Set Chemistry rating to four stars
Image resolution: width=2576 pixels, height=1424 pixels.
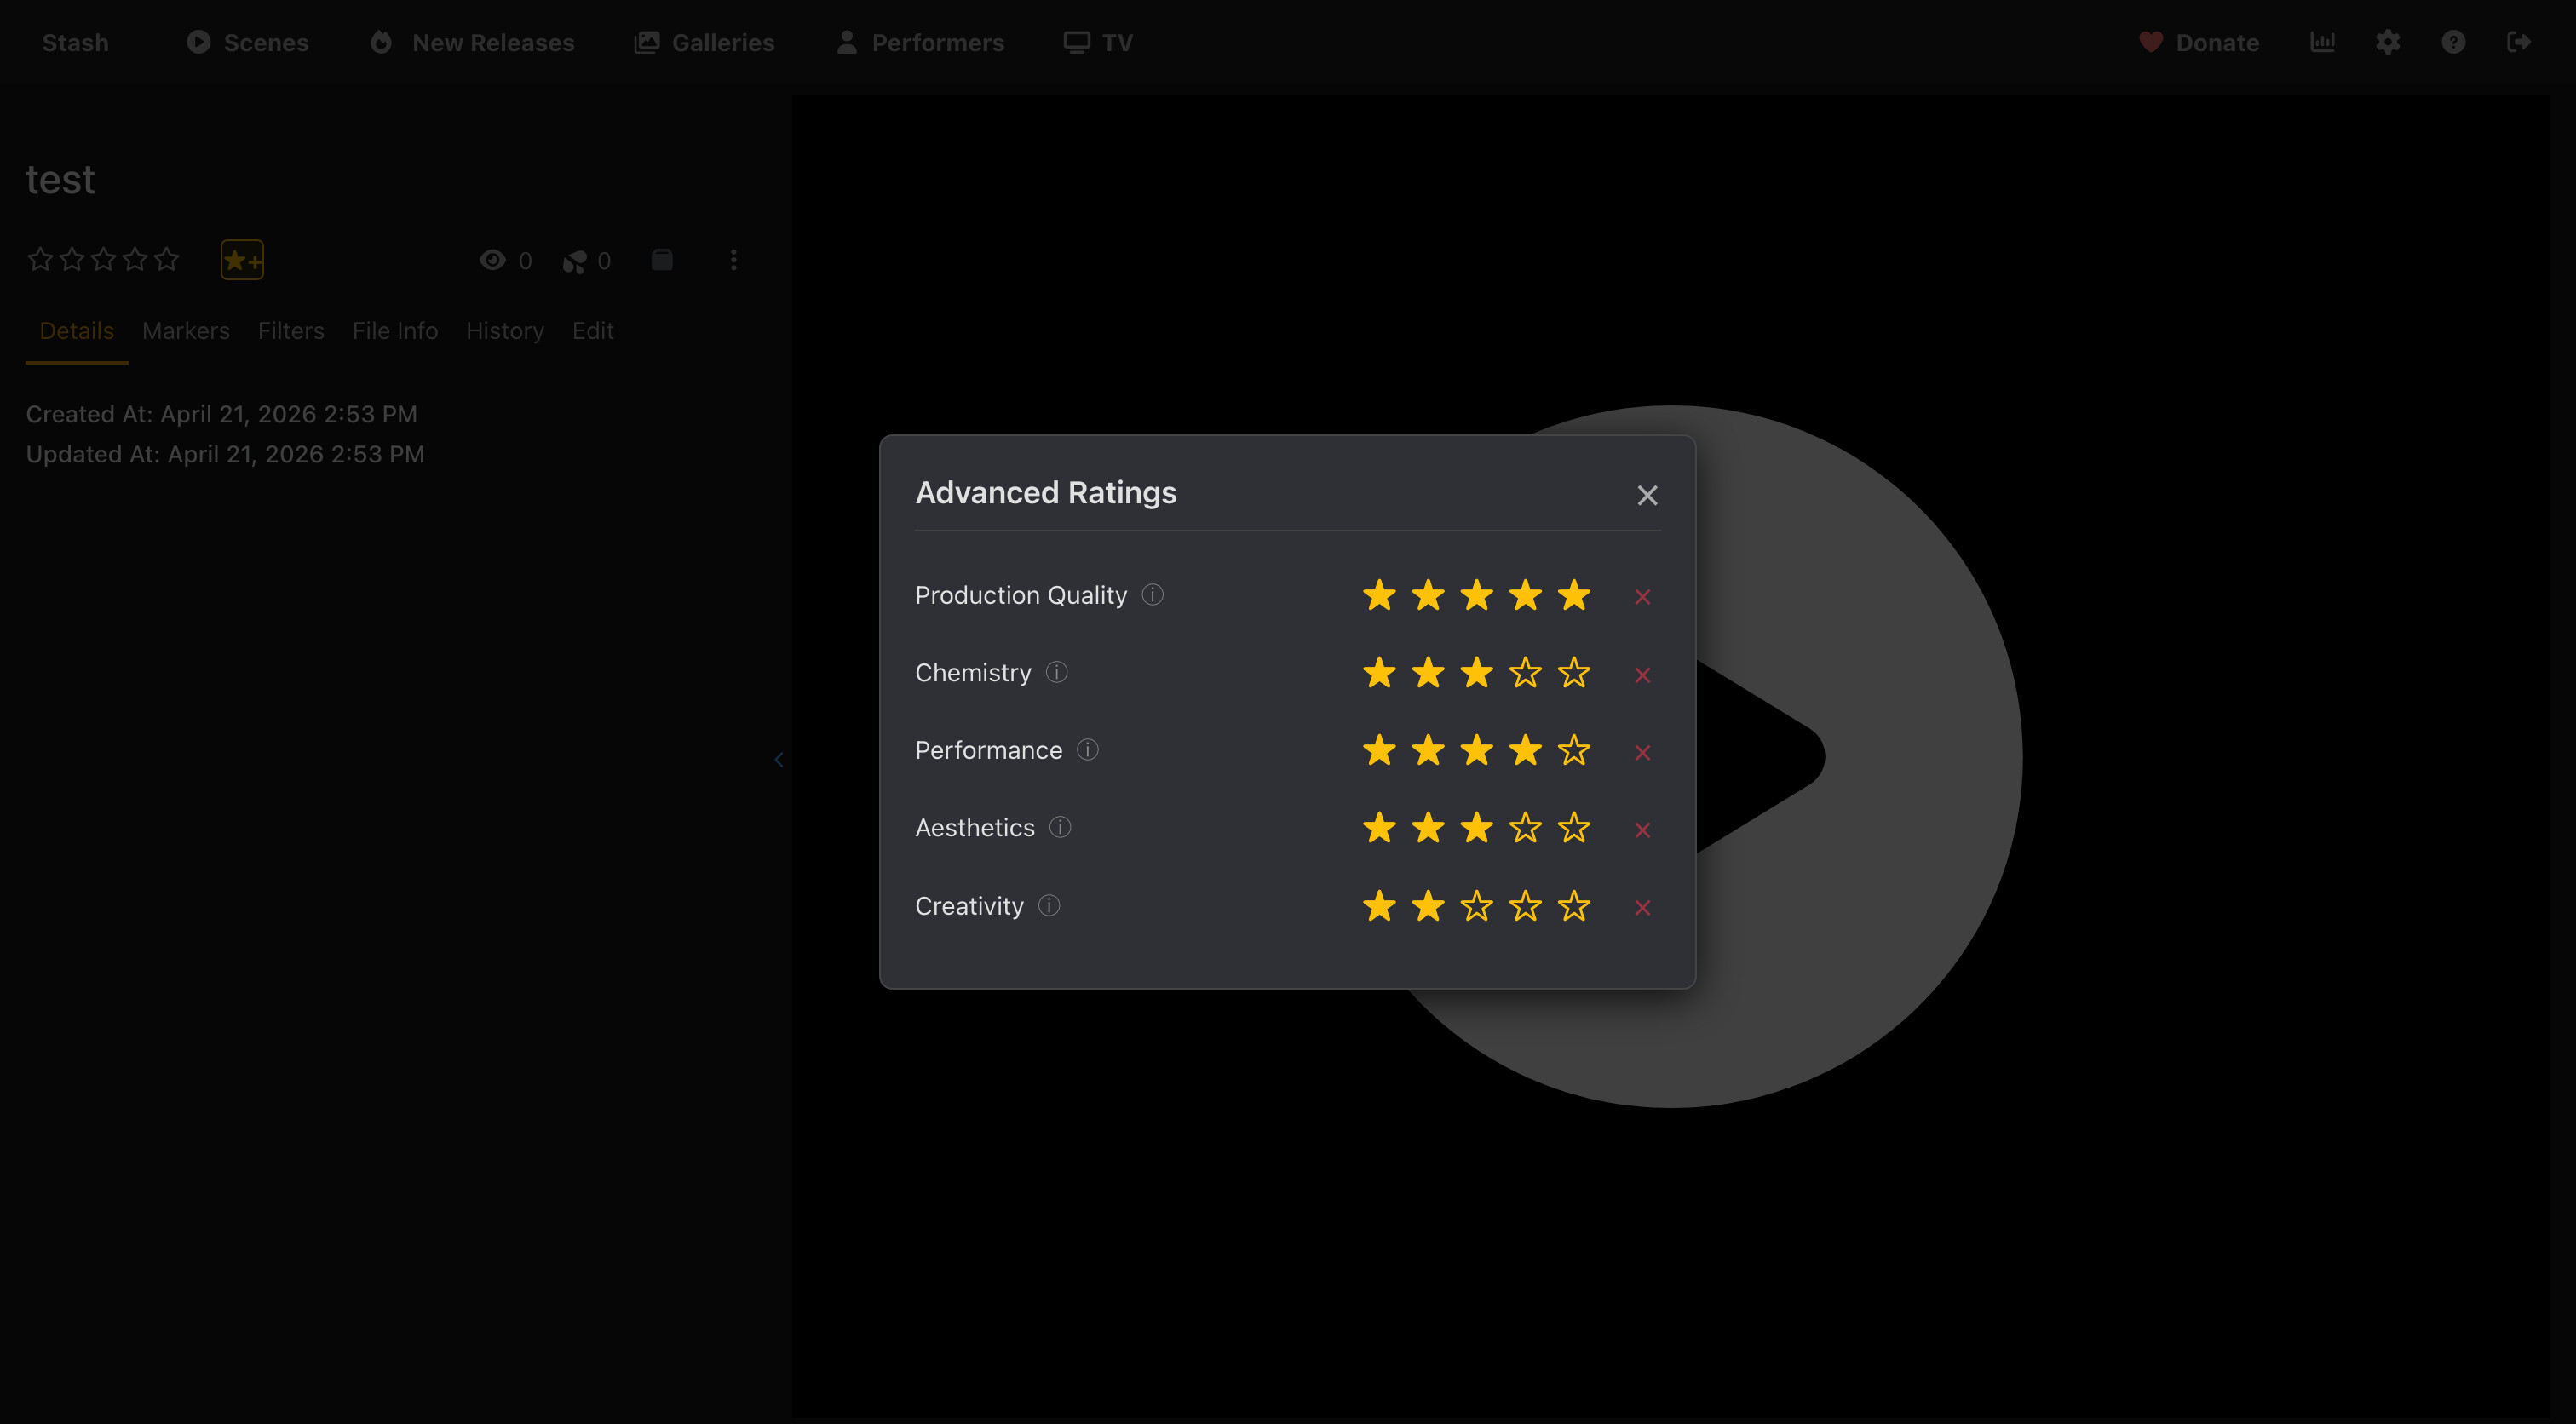point(1525,673)
